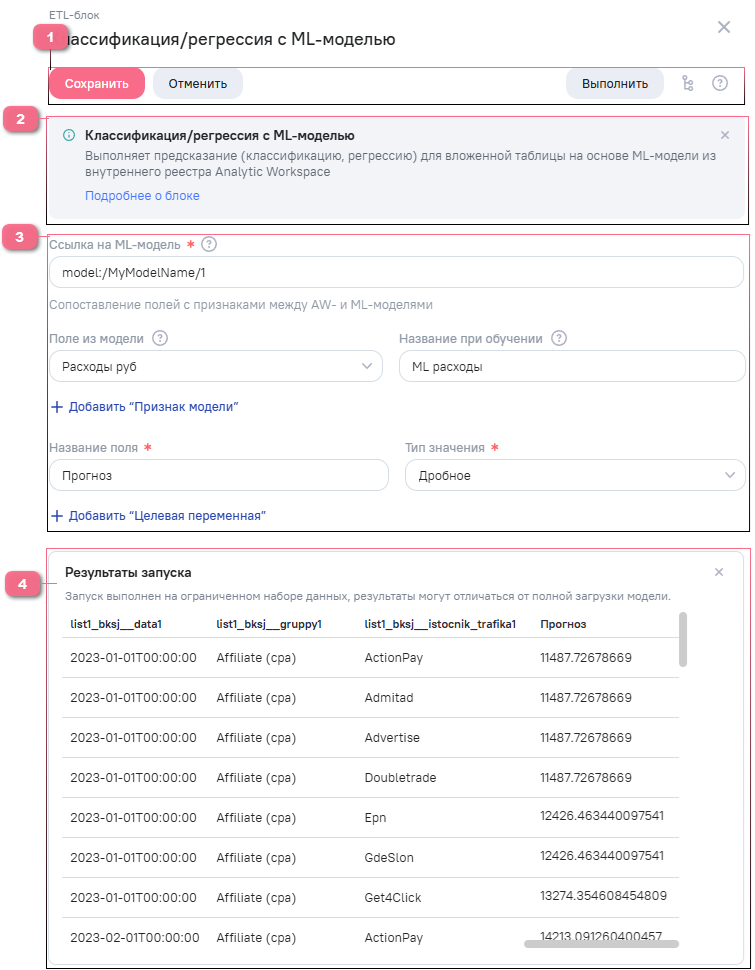755x970 pixels.
Task: Click the 'ML расходы' training name field
Action: click(571, 367)
